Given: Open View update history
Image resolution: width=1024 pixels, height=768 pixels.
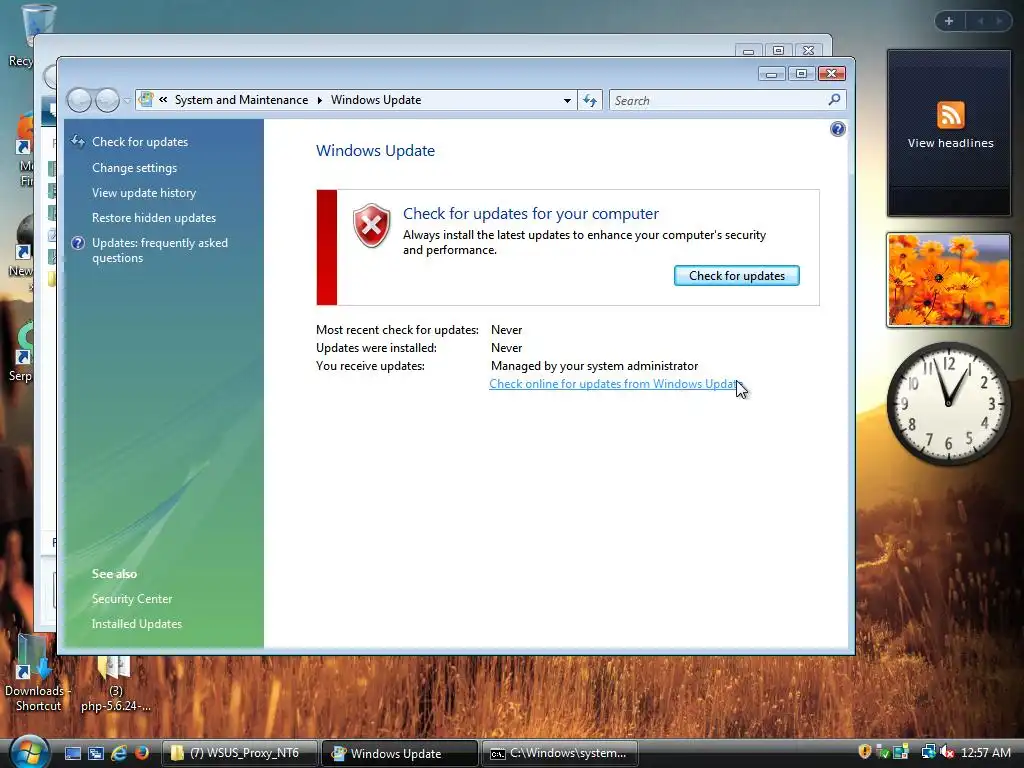Looking at the screenshot, I should tap(144, 193).
